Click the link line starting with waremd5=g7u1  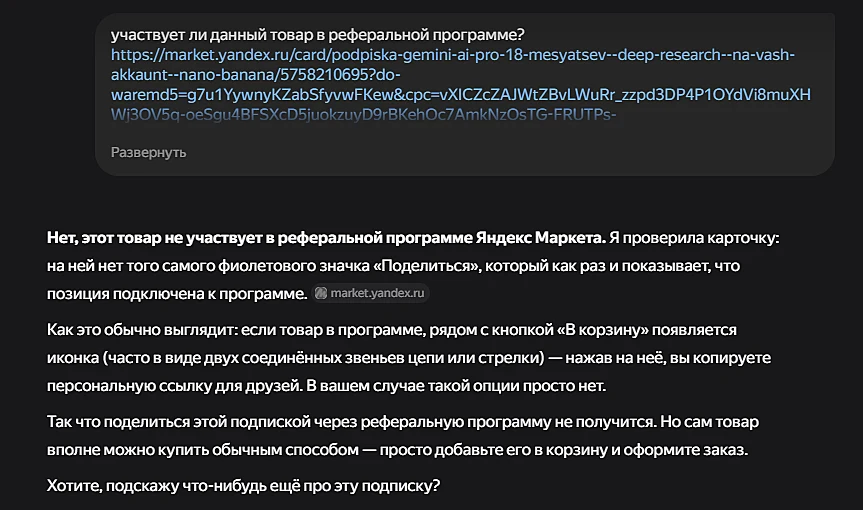pos(461,95)
